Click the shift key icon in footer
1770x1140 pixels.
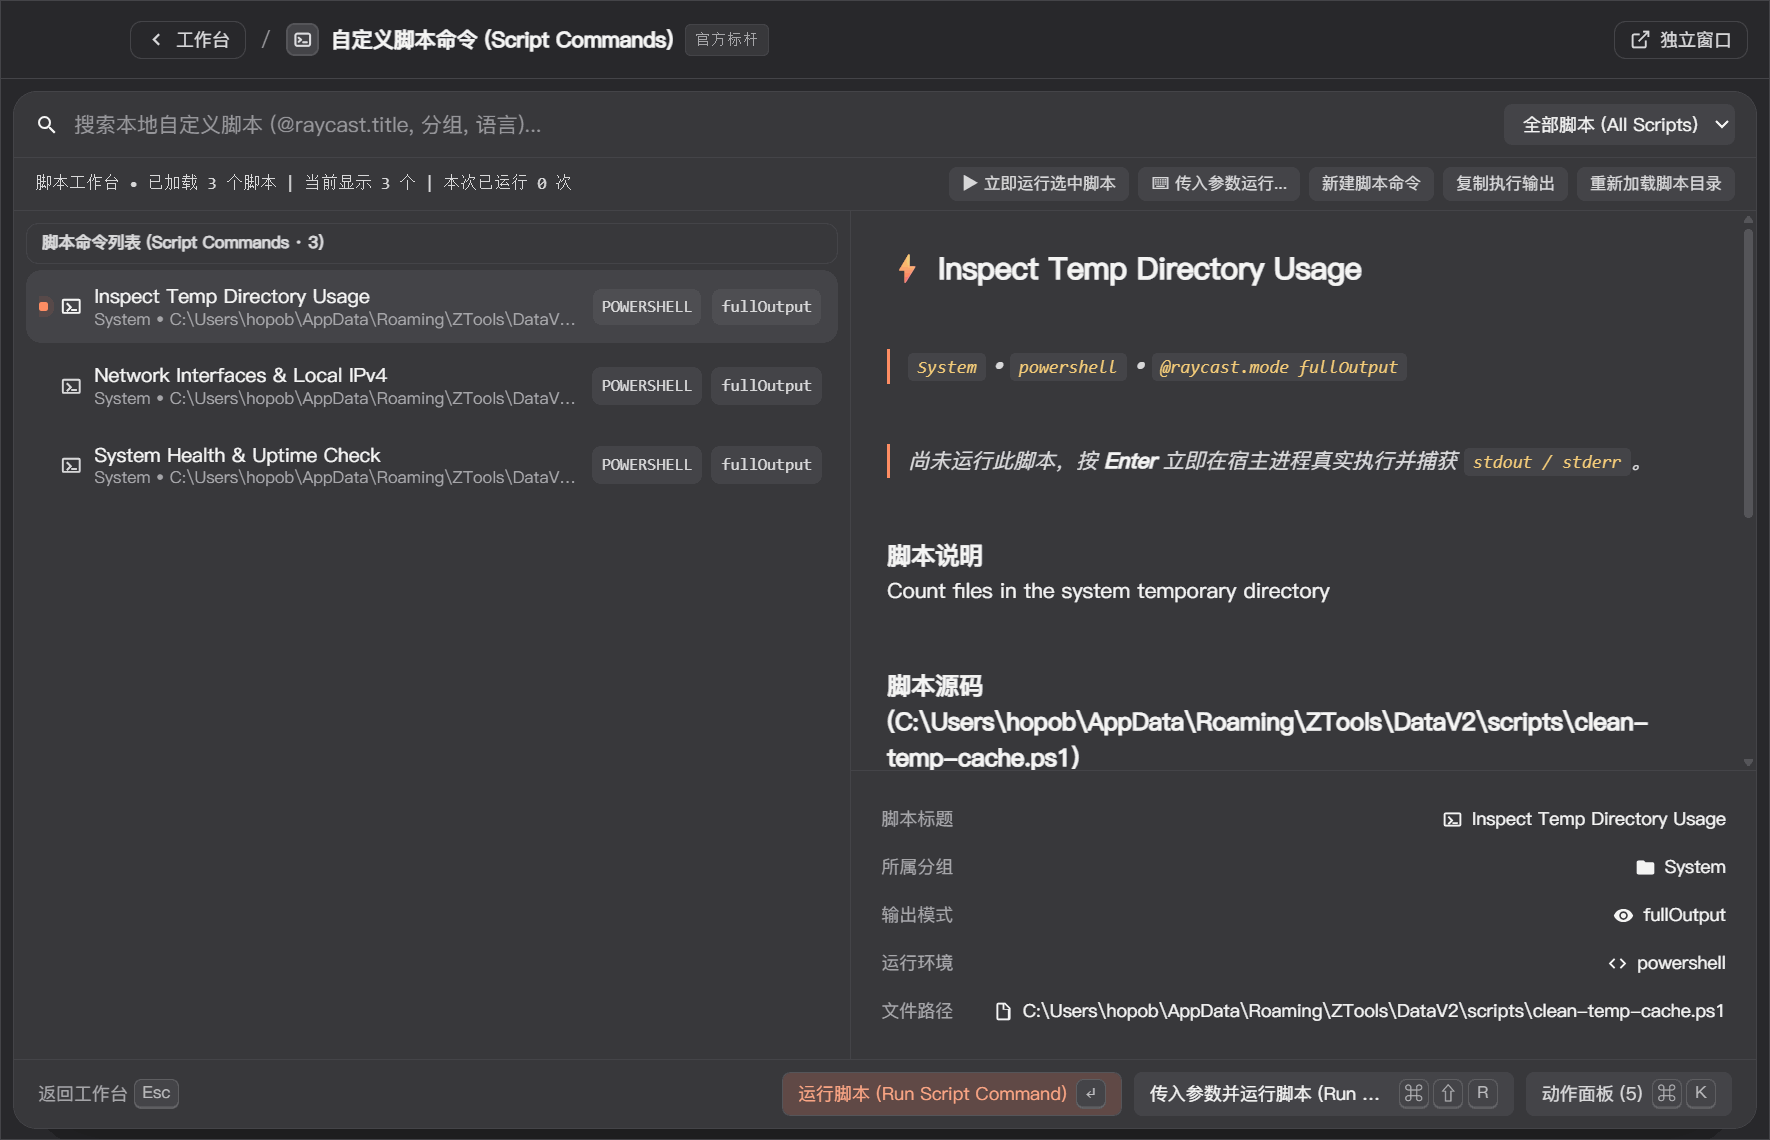tap(1448, 1093)
